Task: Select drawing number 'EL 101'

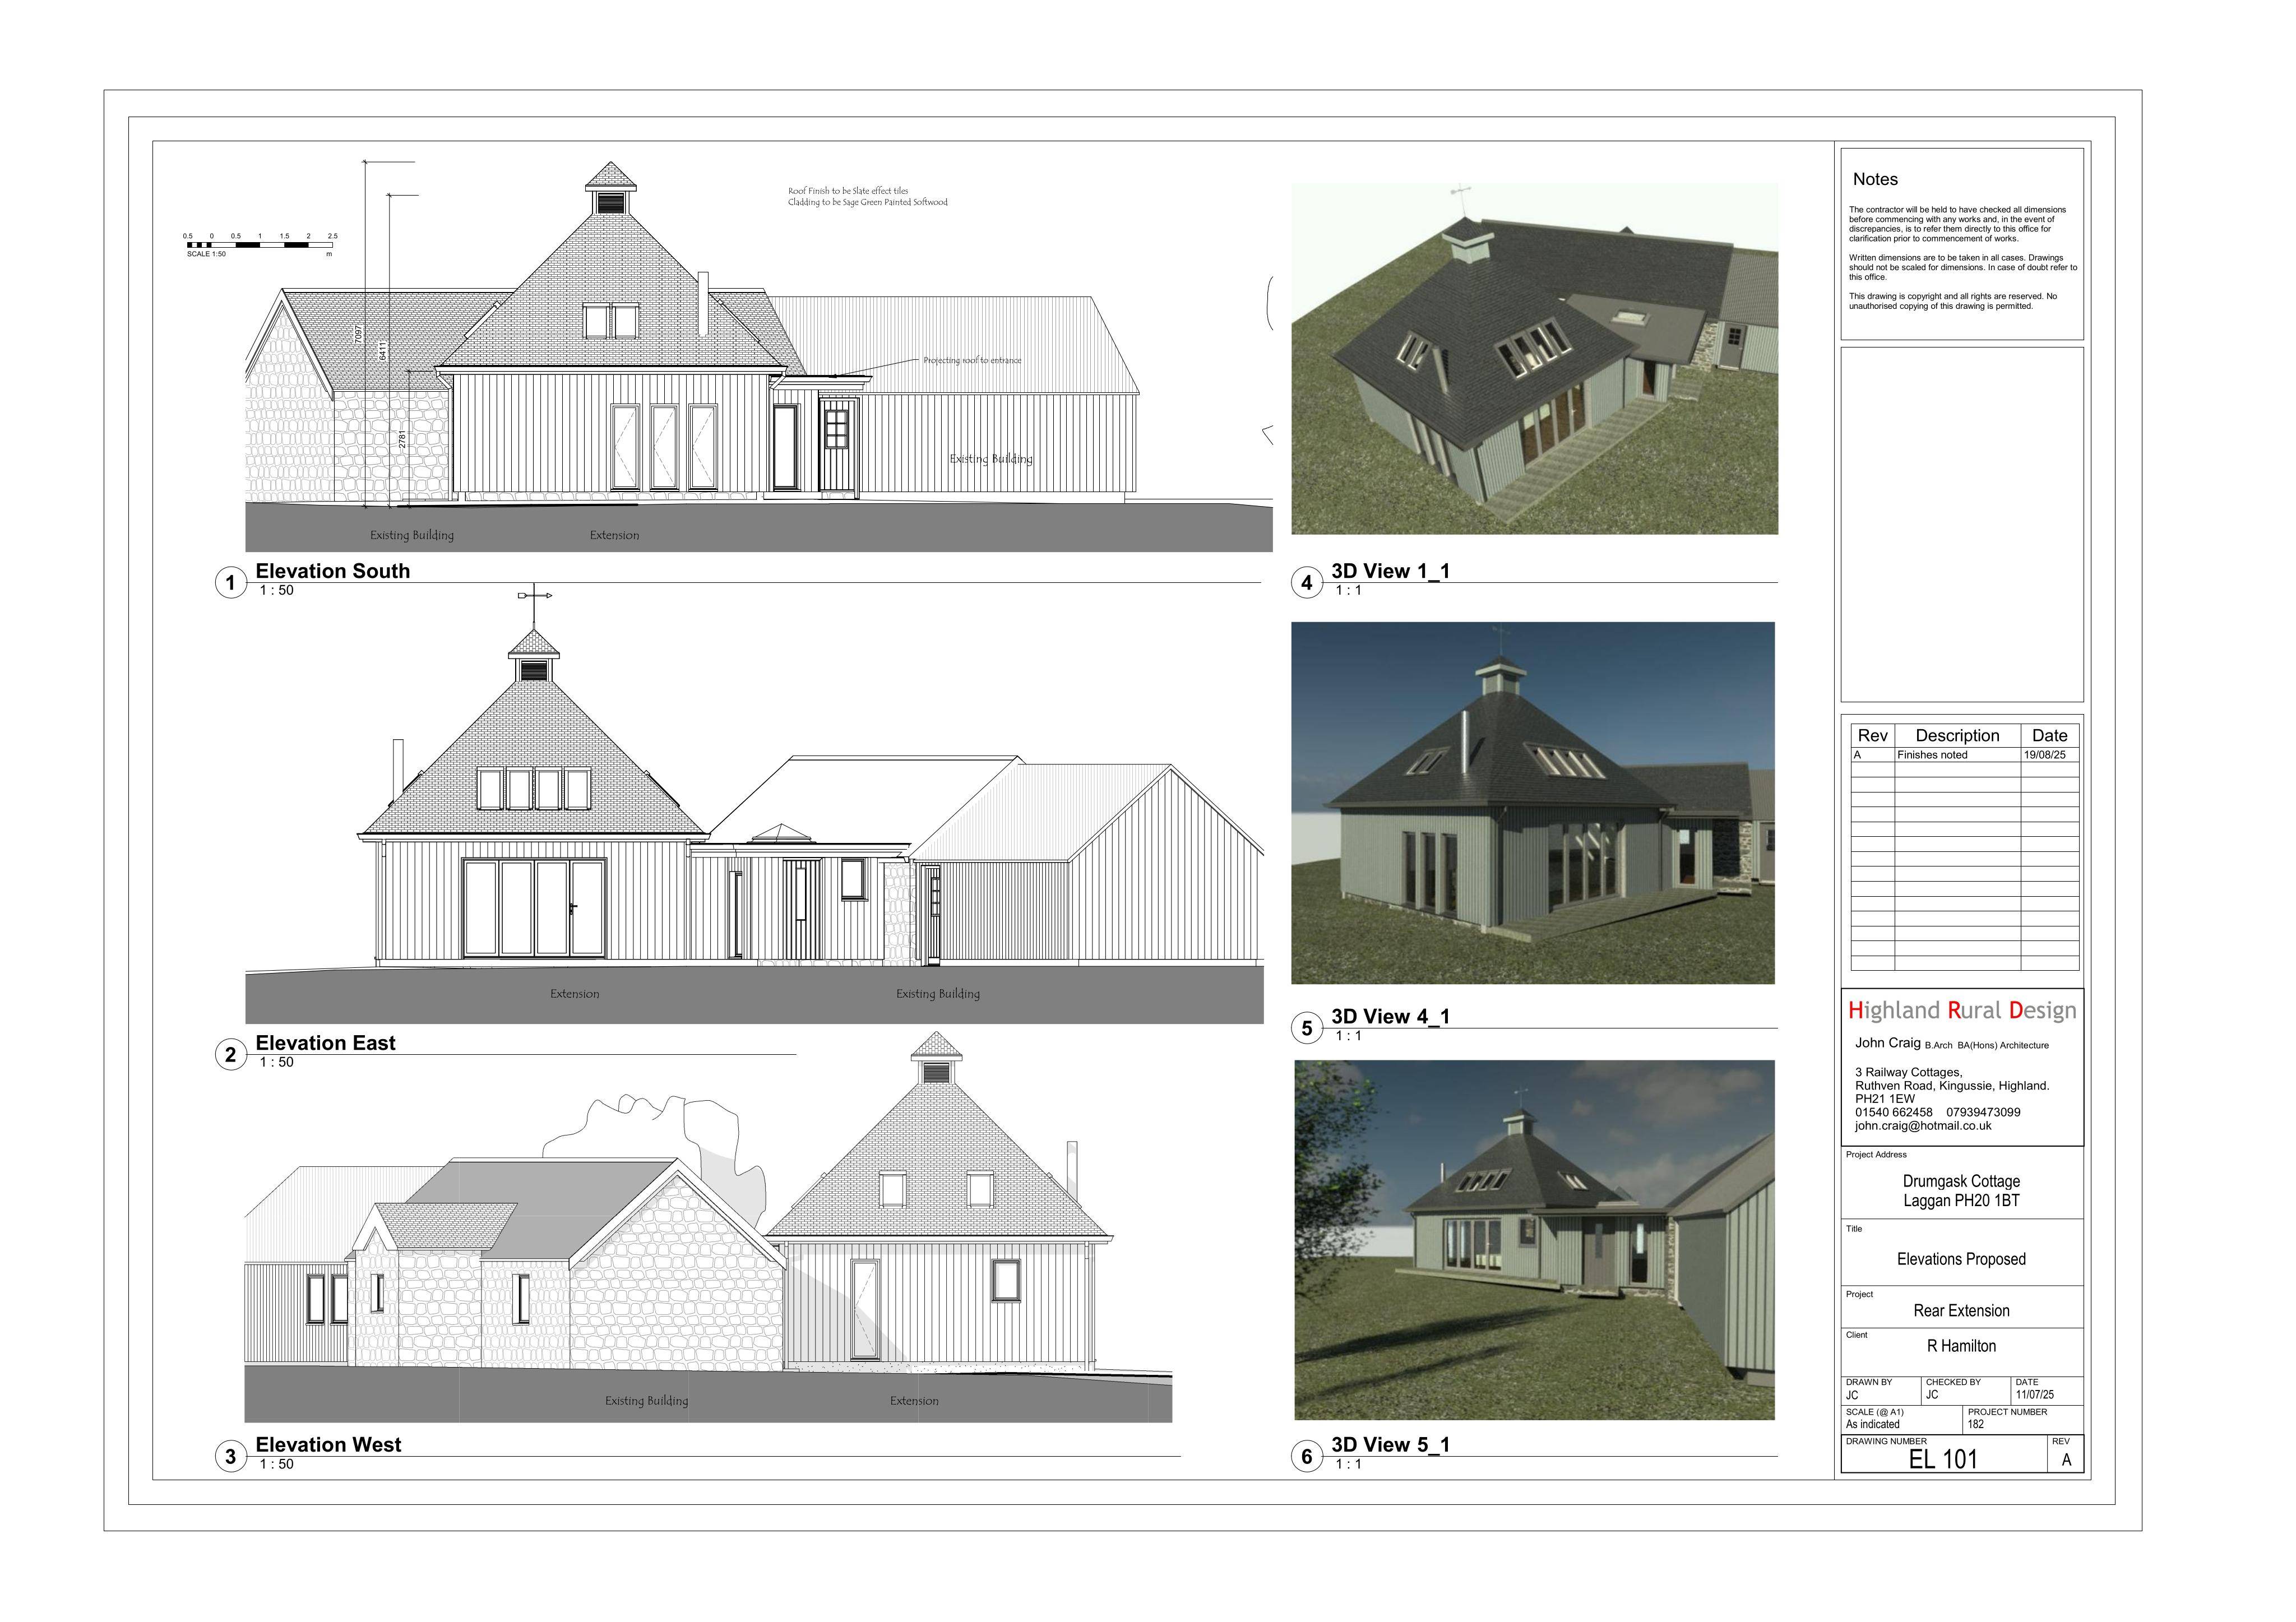Action: [1943, 1460]
